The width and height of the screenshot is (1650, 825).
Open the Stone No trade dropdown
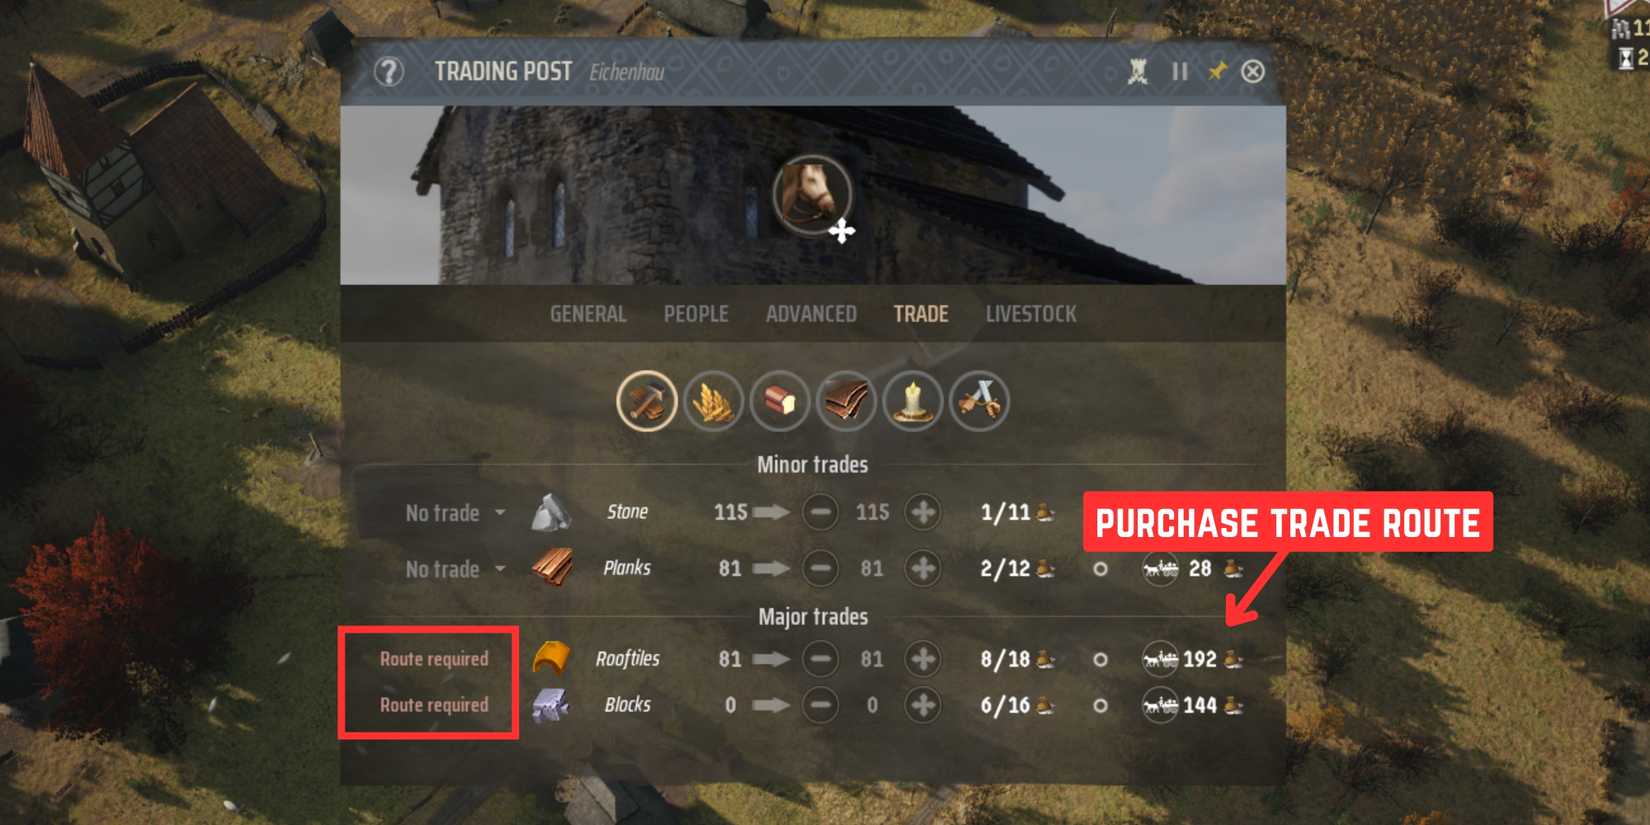coord(455,513)
